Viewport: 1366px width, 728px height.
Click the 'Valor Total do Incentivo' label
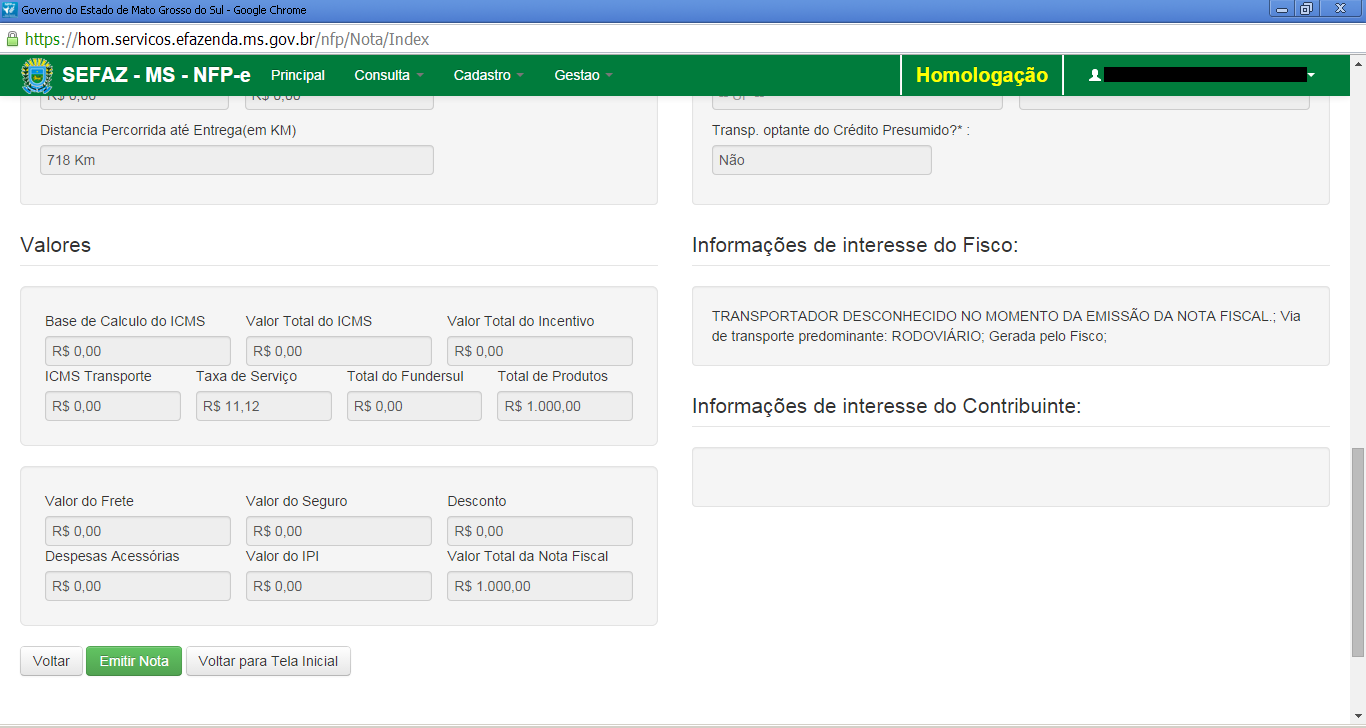[x=521, y=321]
